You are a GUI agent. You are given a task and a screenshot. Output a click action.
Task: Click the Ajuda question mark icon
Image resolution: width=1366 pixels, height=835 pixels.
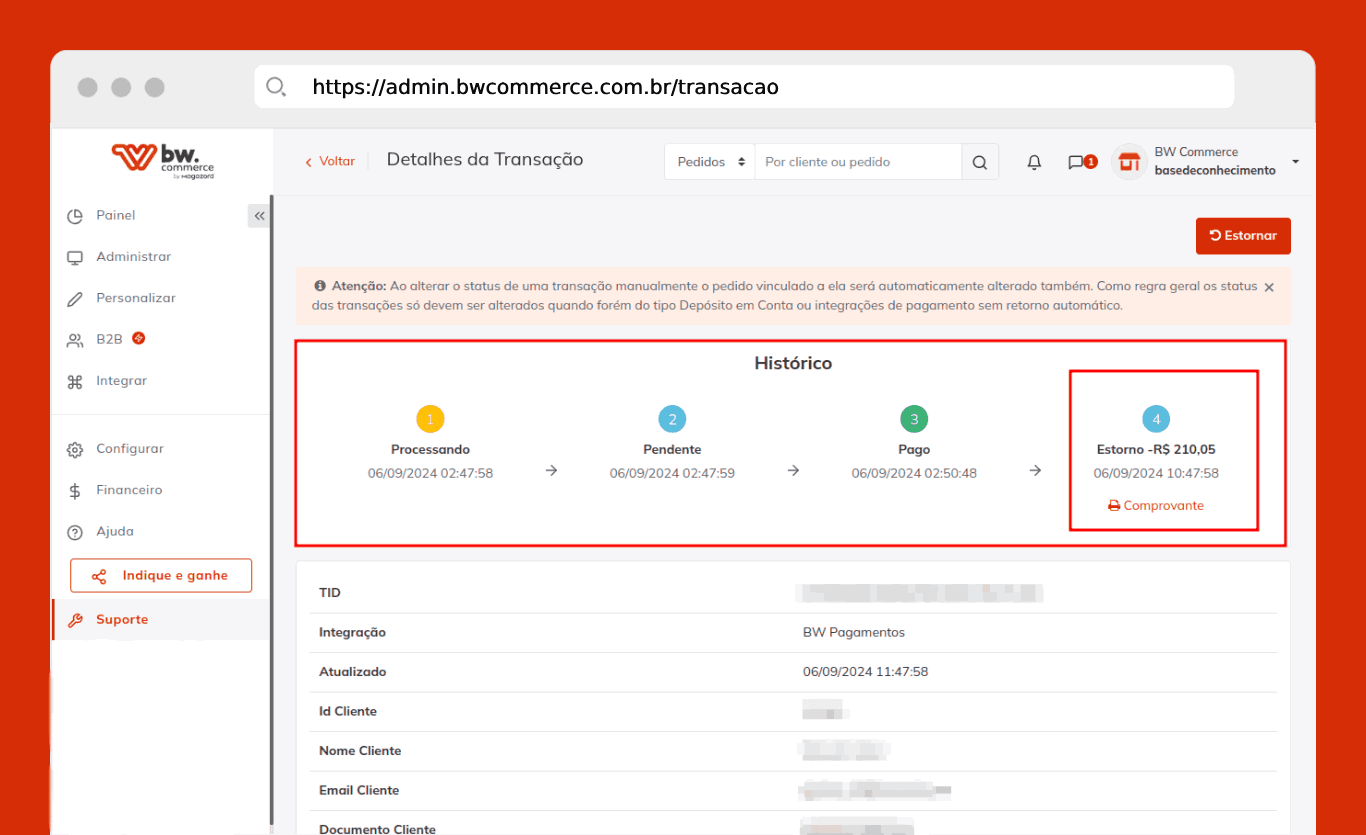pos(75,532)
